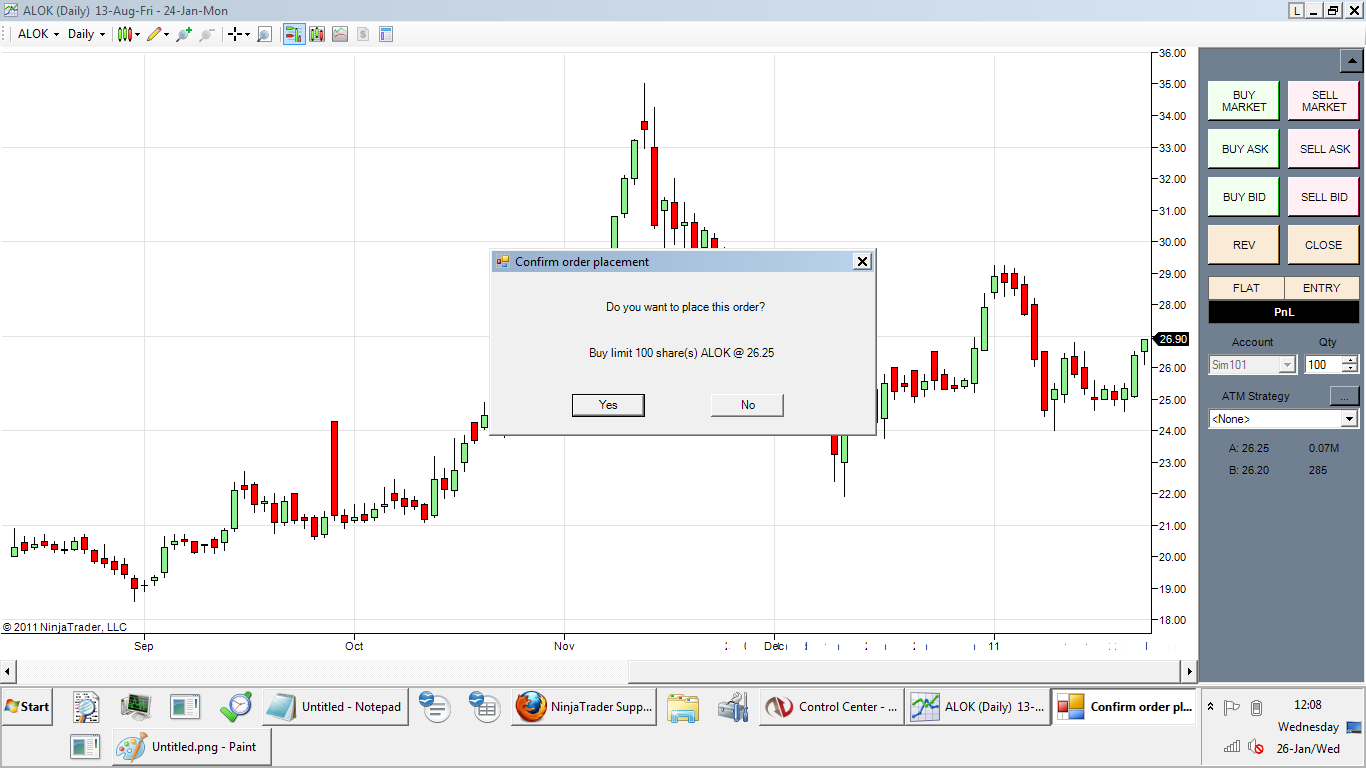
Task: Click the chart window icon in title bar
Action: pyautogui.click(x=10, y=10)
